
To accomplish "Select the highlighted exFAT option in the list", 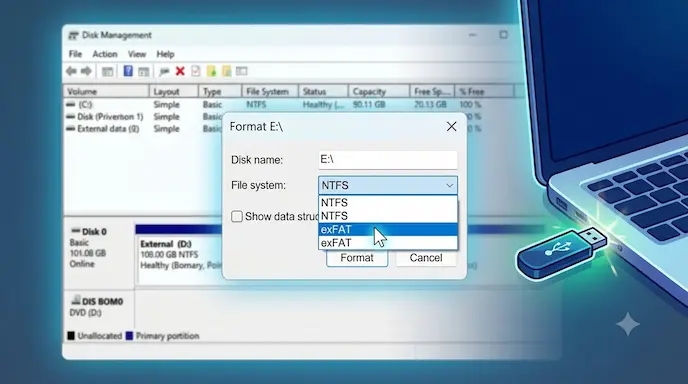I will pyautogui.click(x=388, y=230).
